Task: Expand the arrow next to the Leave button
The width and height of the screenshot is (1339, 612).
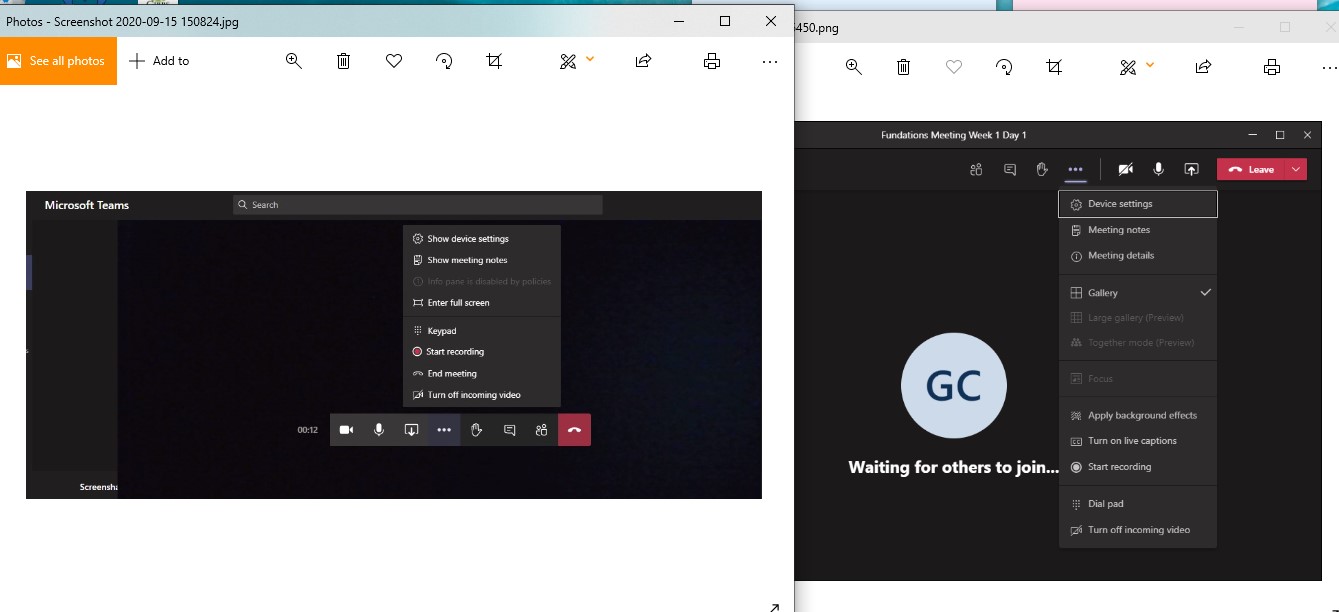Action: click(x=1296, y=170)
